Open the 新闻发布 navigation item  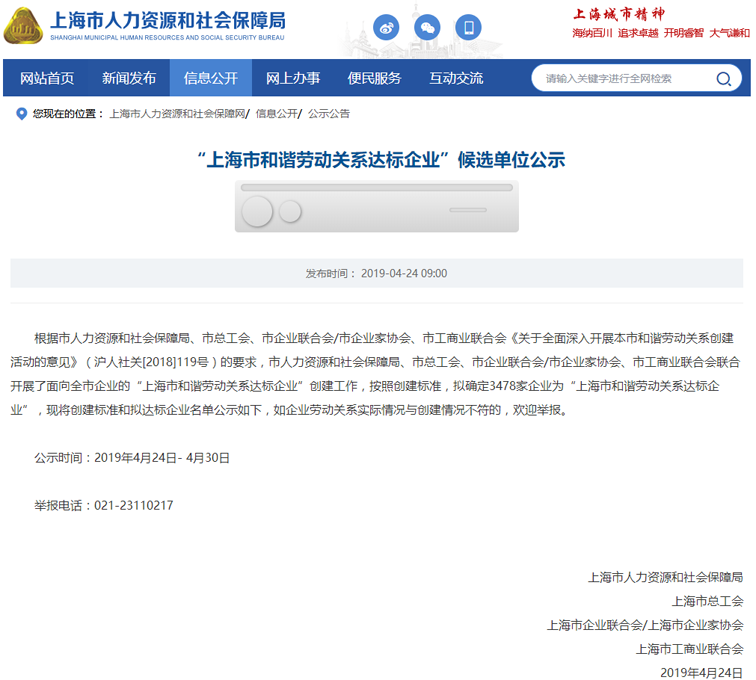tap(129, 78)
